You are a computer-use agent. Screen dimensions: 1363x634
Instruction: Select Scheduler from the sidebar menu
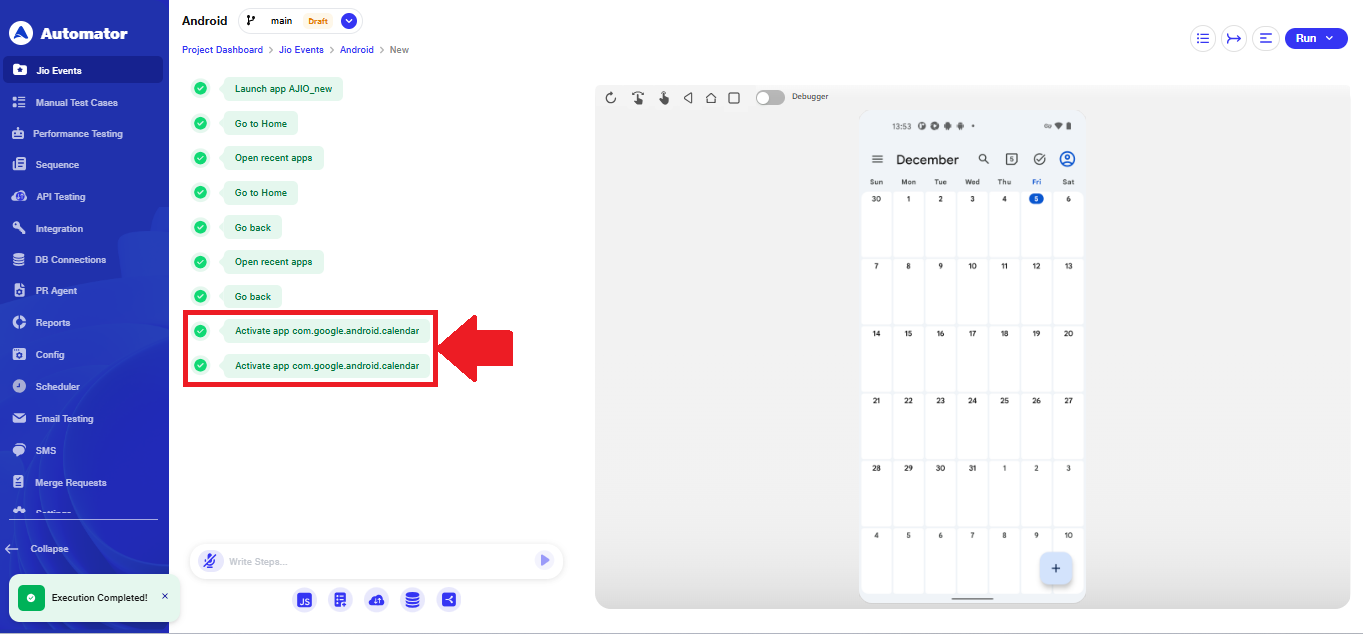[x=57, y=387]
